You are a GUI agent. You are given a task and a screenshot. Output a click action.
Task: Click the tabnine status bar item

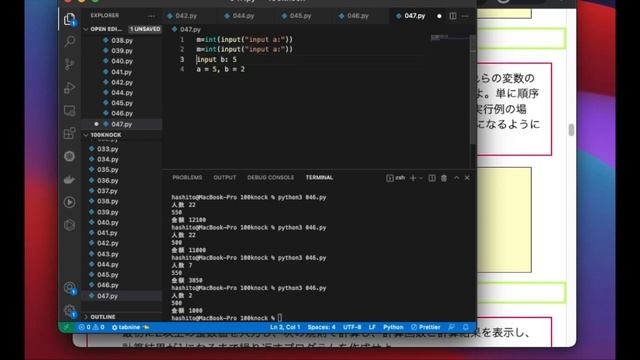tap(131, 327)
